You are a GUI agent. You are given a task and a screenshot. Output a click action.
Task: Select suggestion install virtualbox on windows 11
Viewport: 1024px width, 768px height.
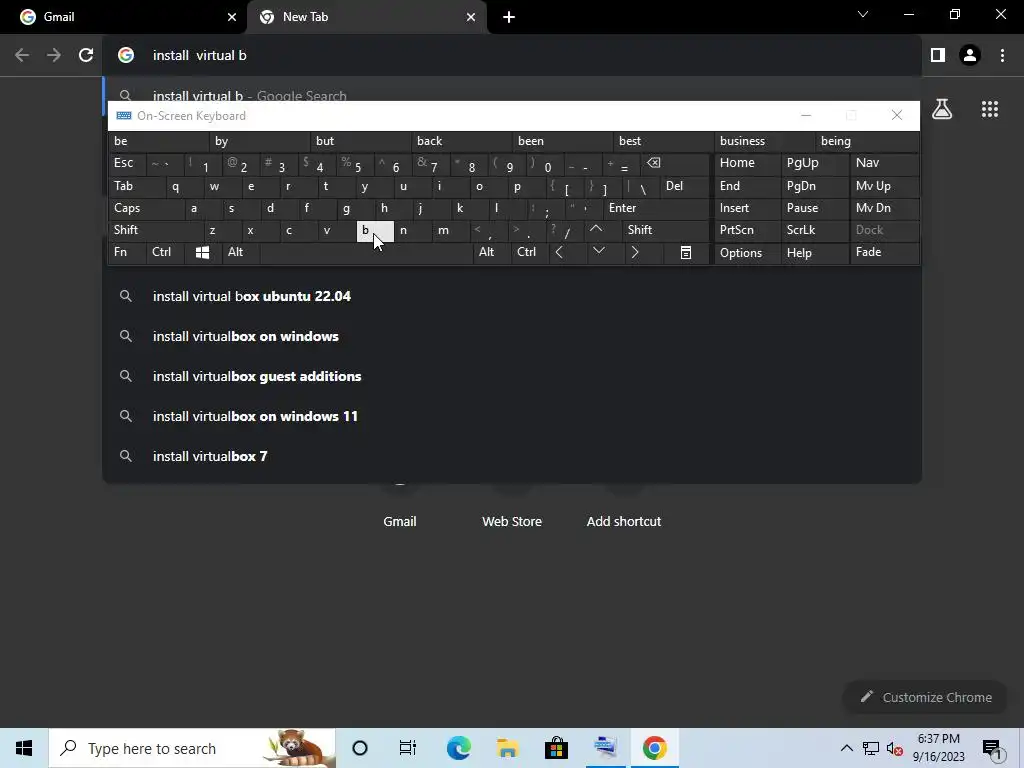pyautogui.click(x=512, y=417)
